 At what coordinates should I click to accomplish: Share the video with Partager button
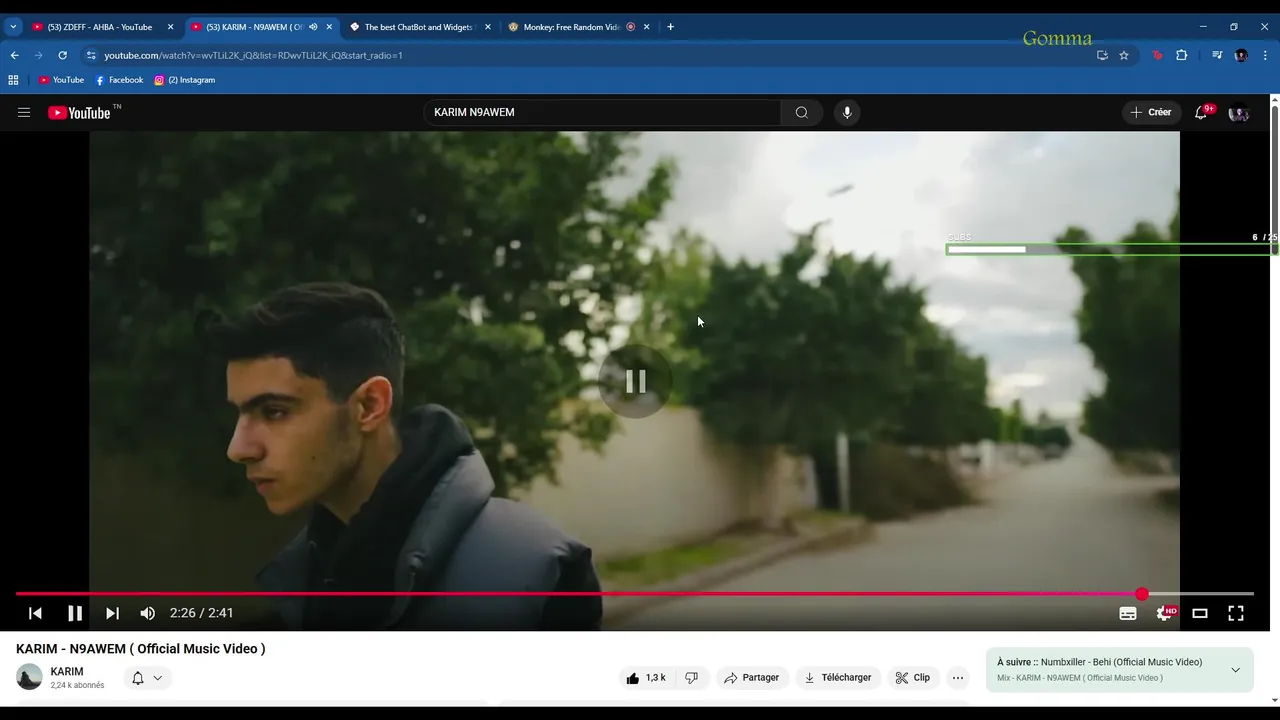(x=752, y=678)
